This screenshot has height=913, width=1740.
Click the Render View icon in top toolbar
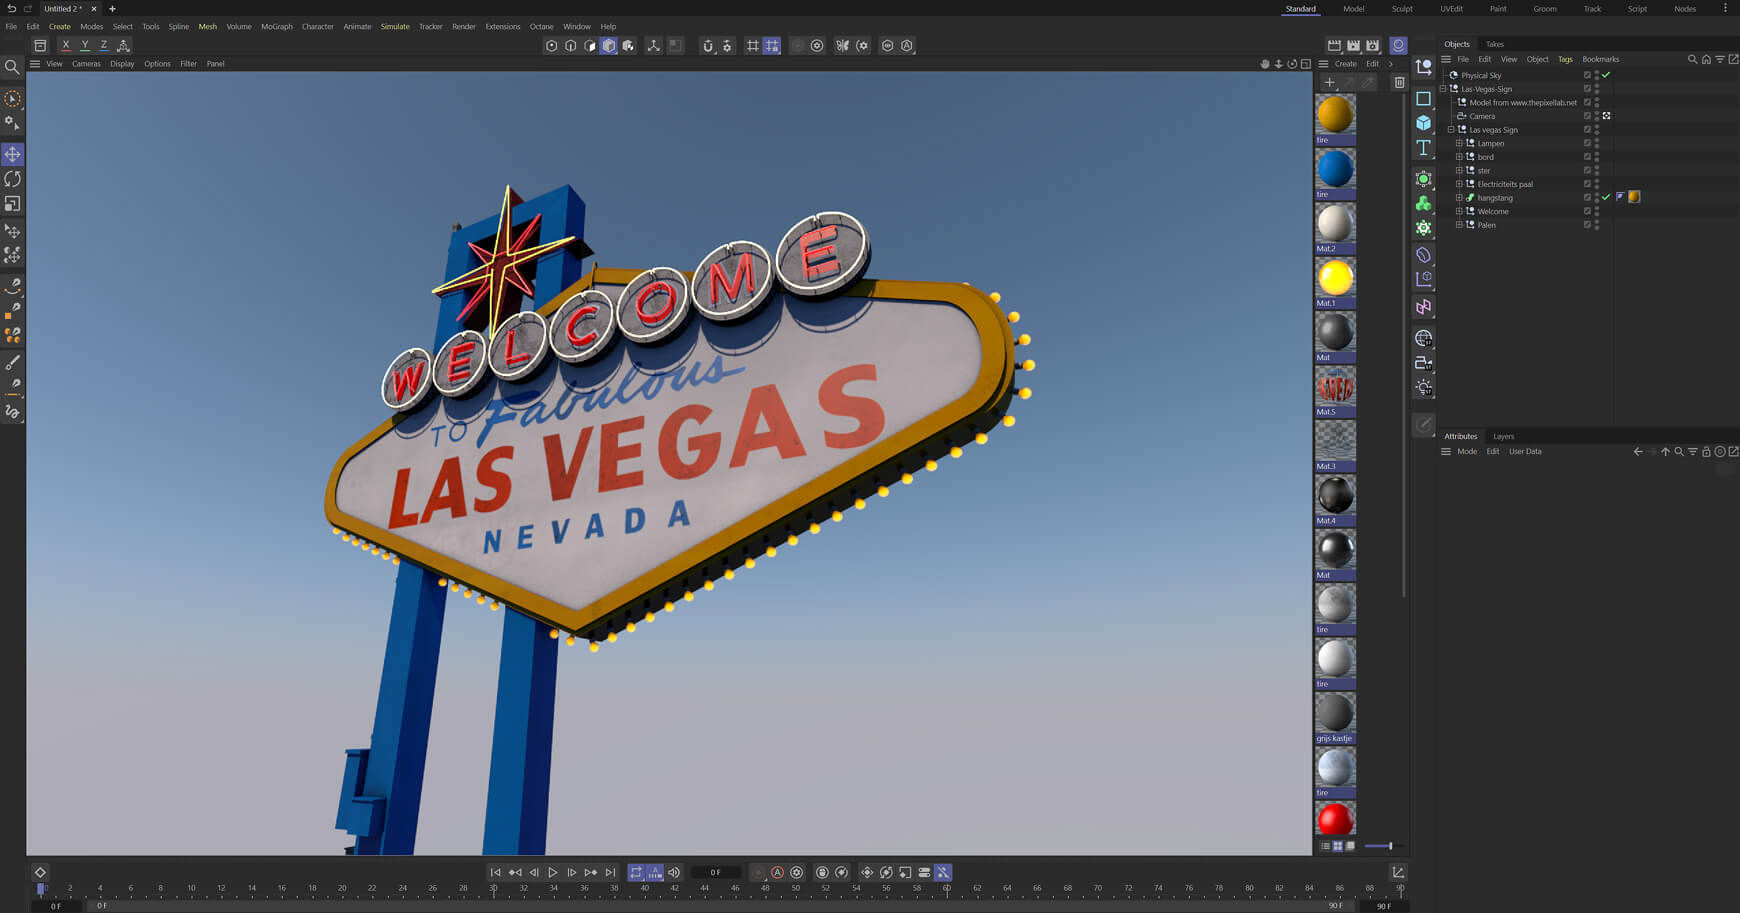[1334, 45]
